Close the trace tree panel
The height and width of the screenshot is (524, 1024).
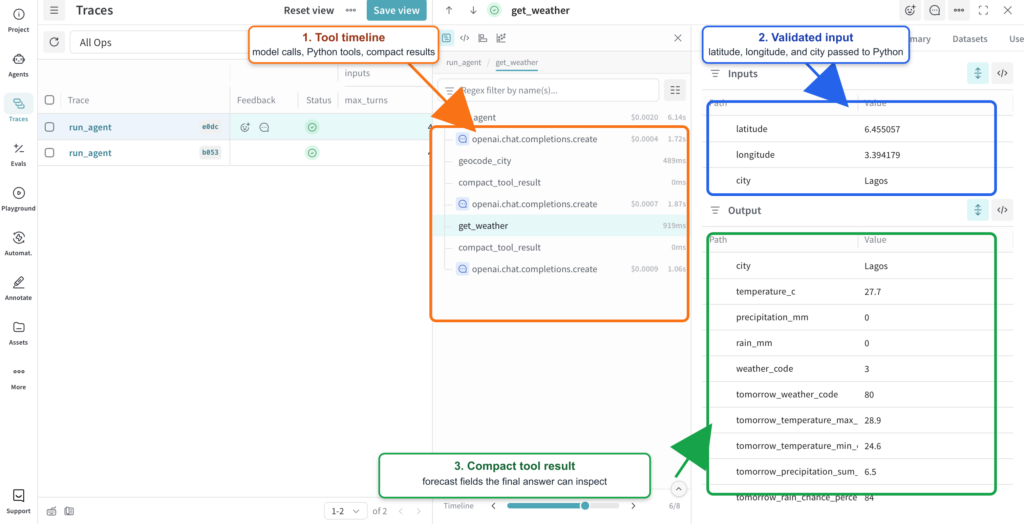[x=678, y=38]
